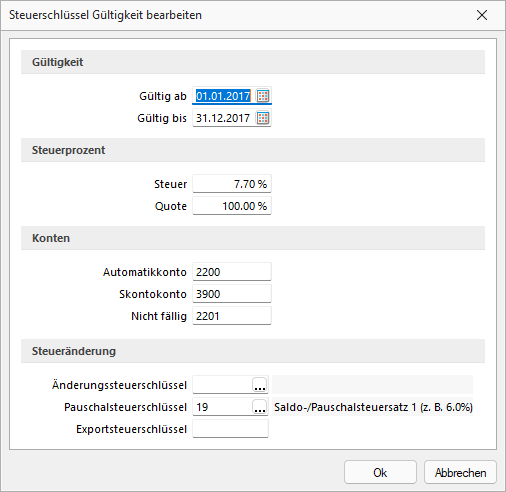The width and height of the screenshot is (506, 492).
Task: Focus the Quote percentage field
Action: (232, 206)
